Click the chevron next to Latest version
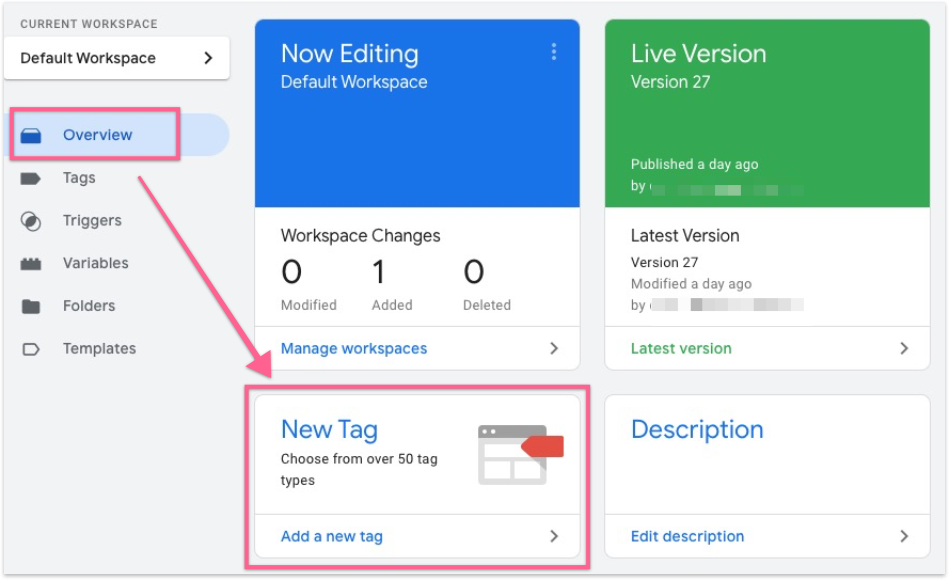Image resolution: width=949 pixels, height=580 pixels. 904,349
